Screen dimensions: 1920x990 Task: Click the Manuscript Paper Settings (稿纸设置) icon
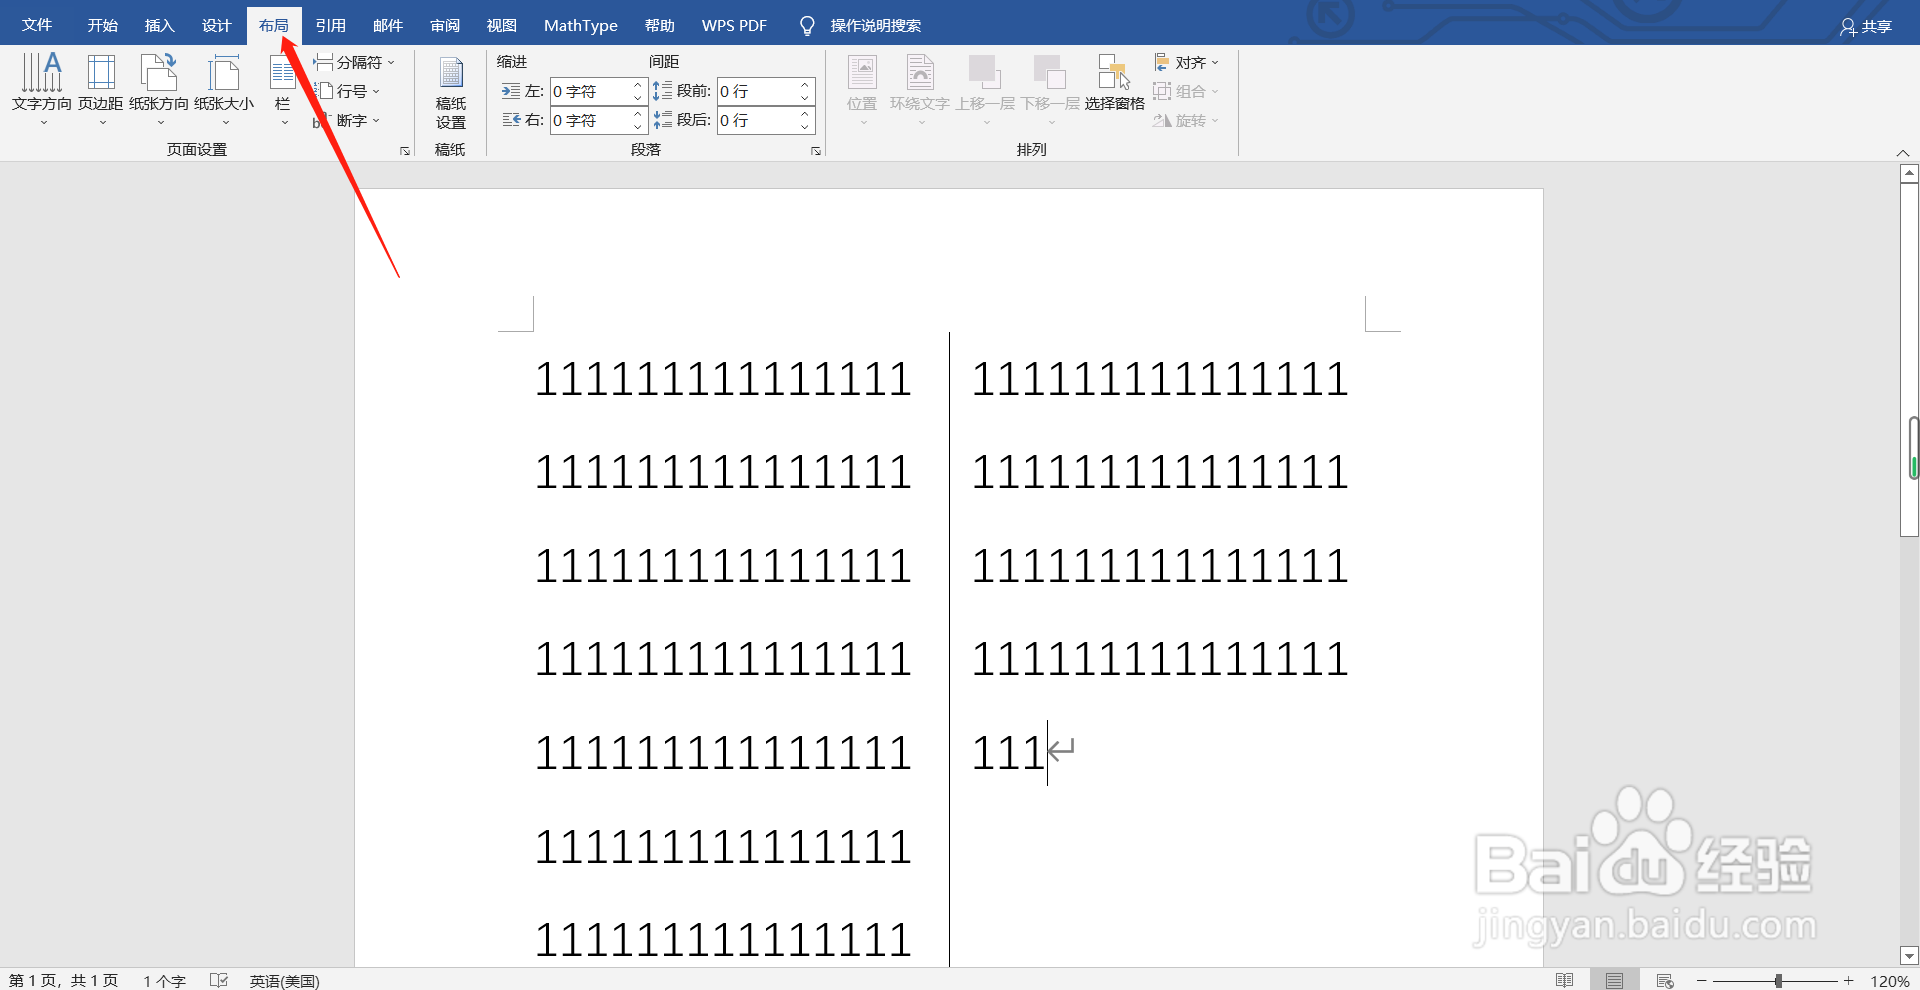click(x=451, y=92)
